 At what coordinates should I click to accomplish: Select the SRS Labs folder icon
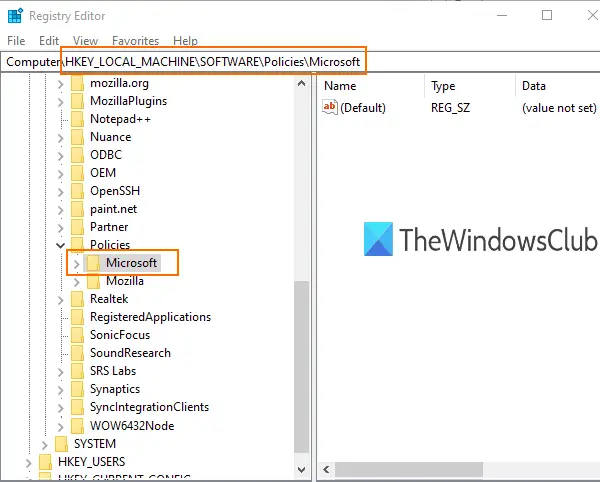(x=77, y=371)
